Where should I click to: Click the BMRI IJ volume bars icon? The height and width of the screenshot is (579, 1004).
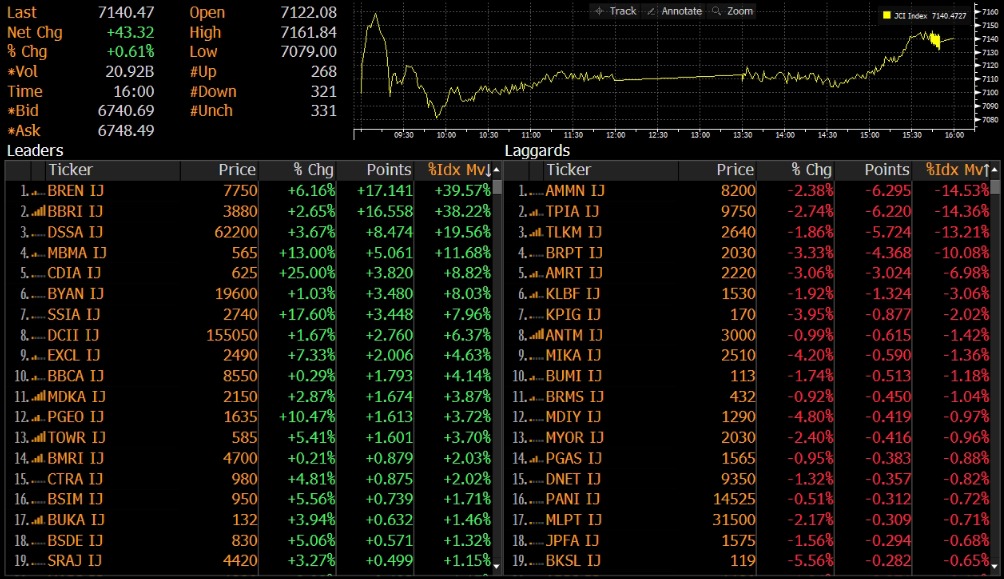38,458
